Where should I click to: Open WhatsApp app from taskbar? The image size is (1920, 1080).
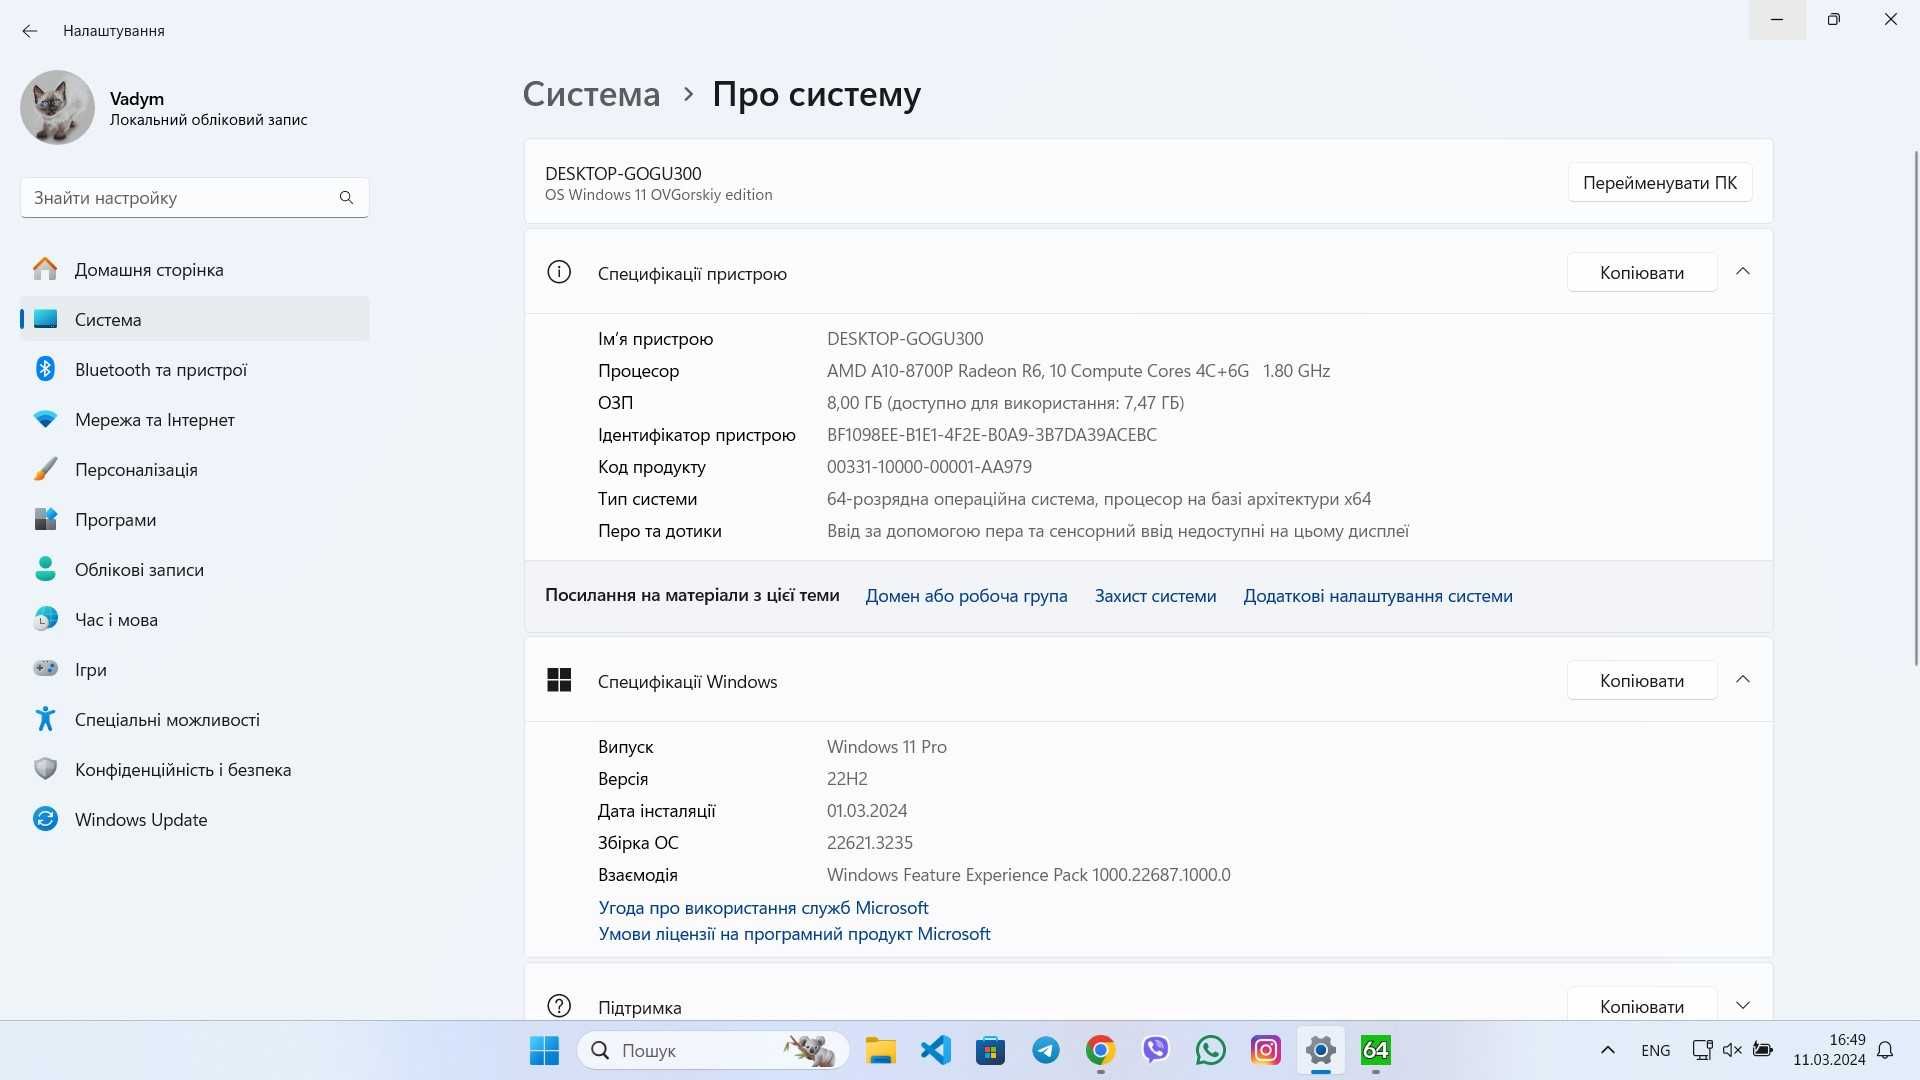[x=1211, y=1048]
